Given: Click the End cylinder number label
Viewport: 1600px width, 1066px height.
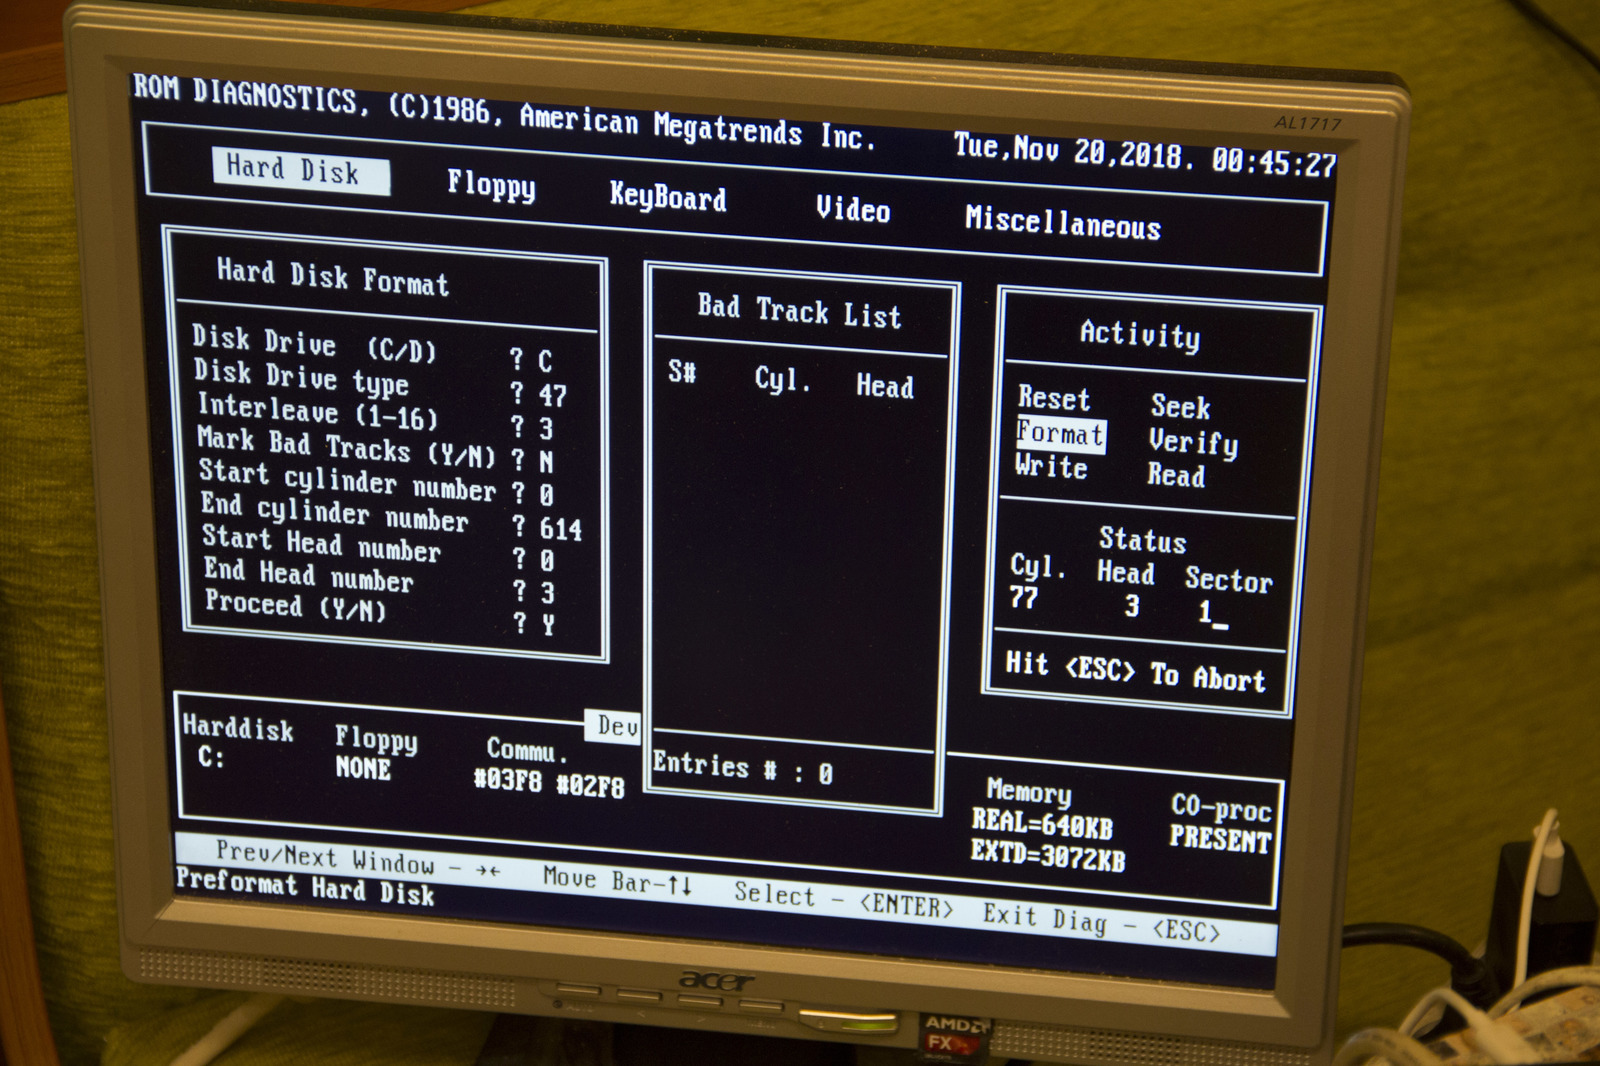Looking at the screenshot, I should coord(335,513).
